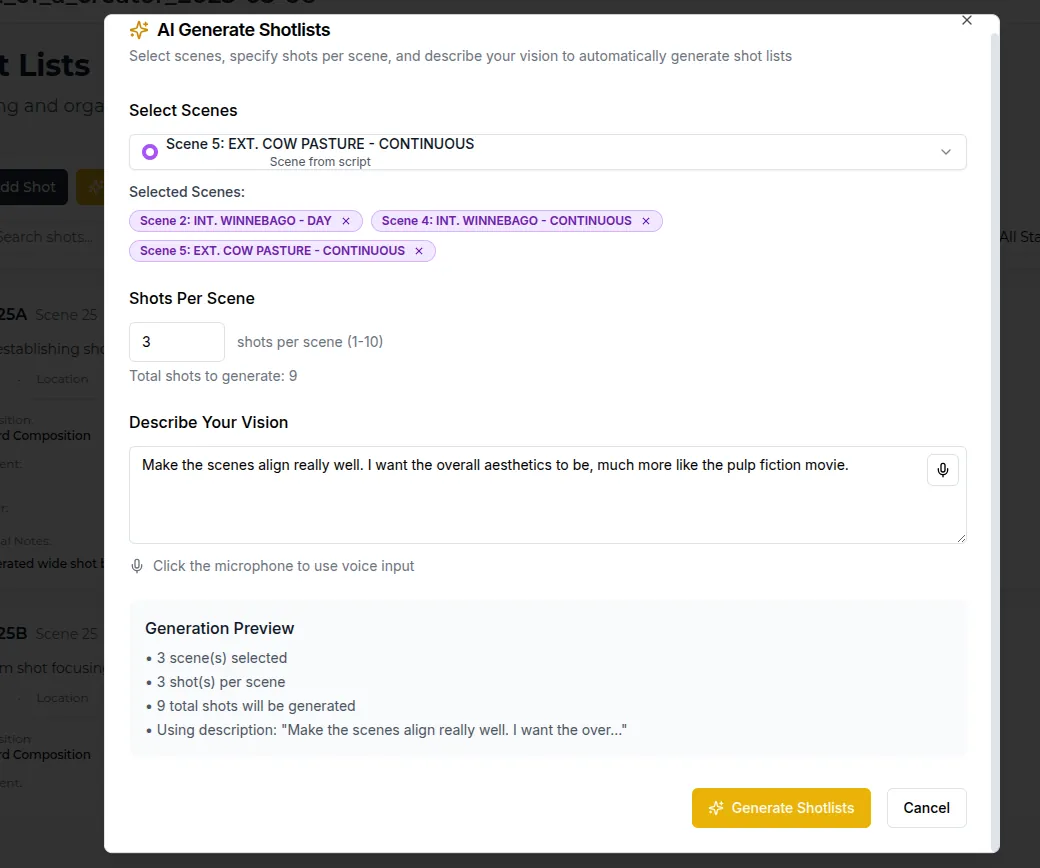Close the AI Generate Shotlists dialog
Screen dimensions: 1040x868
coord(967,20)
